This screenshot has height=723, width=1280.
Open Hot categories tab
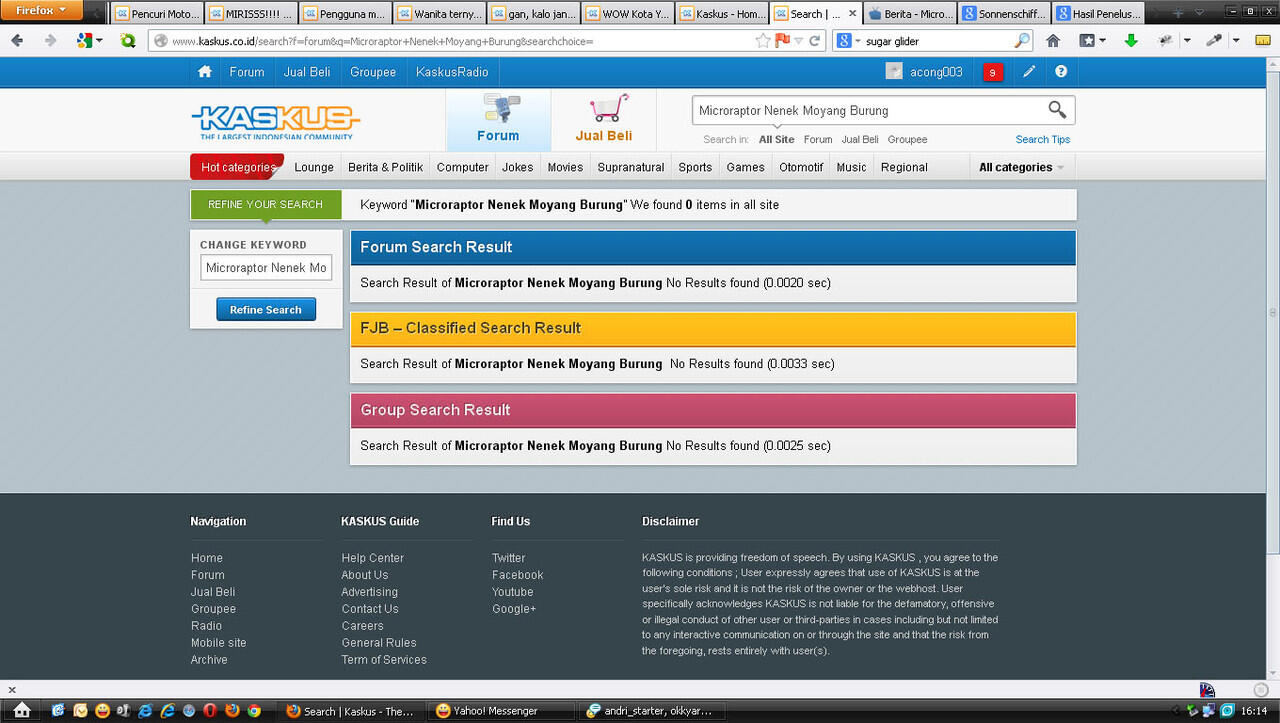tap(238, 167)
